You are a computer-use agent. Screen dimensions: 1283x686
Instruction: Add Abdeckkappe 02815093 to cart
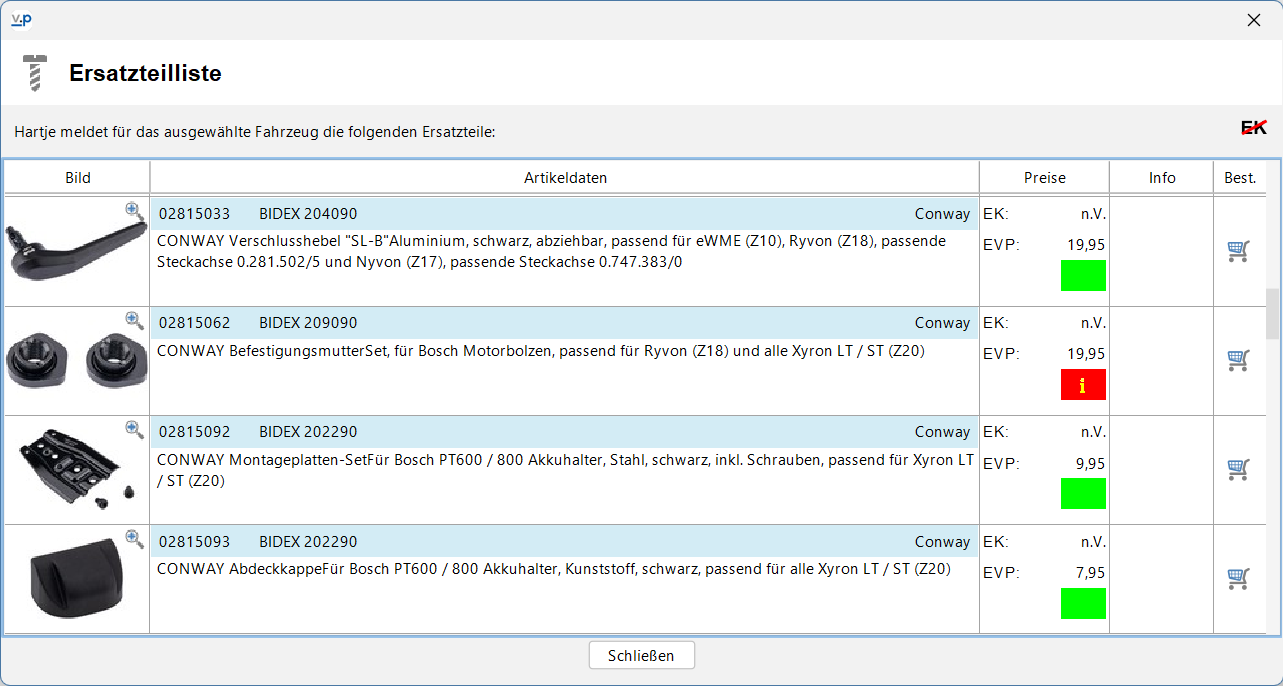(x=1238, y=579)
